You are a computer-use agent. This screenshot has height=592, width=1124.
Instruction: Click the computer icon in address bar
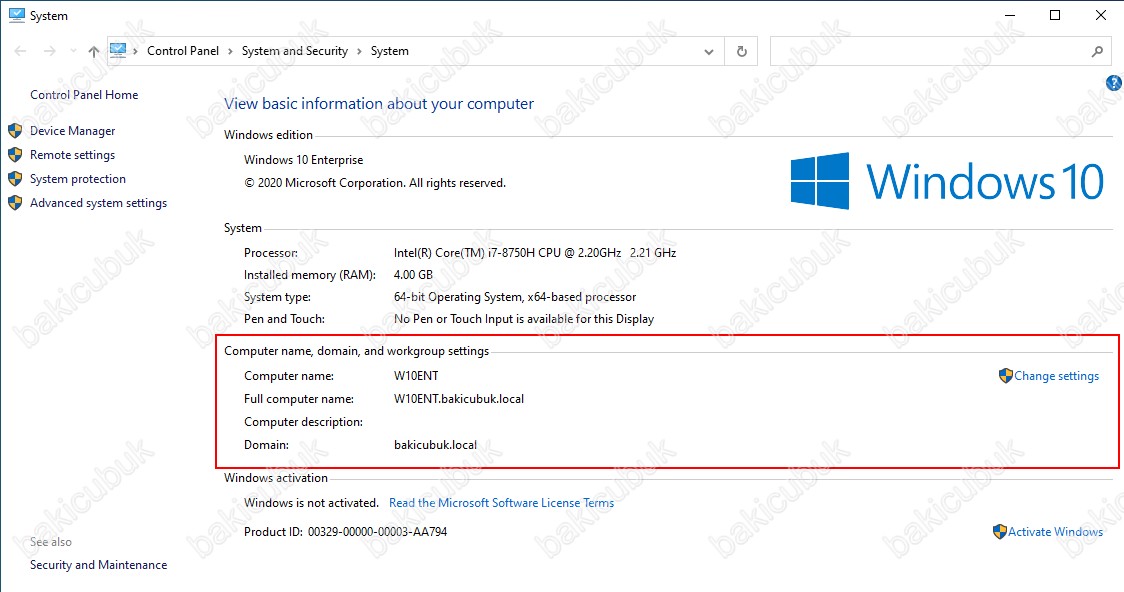point(118,50)
